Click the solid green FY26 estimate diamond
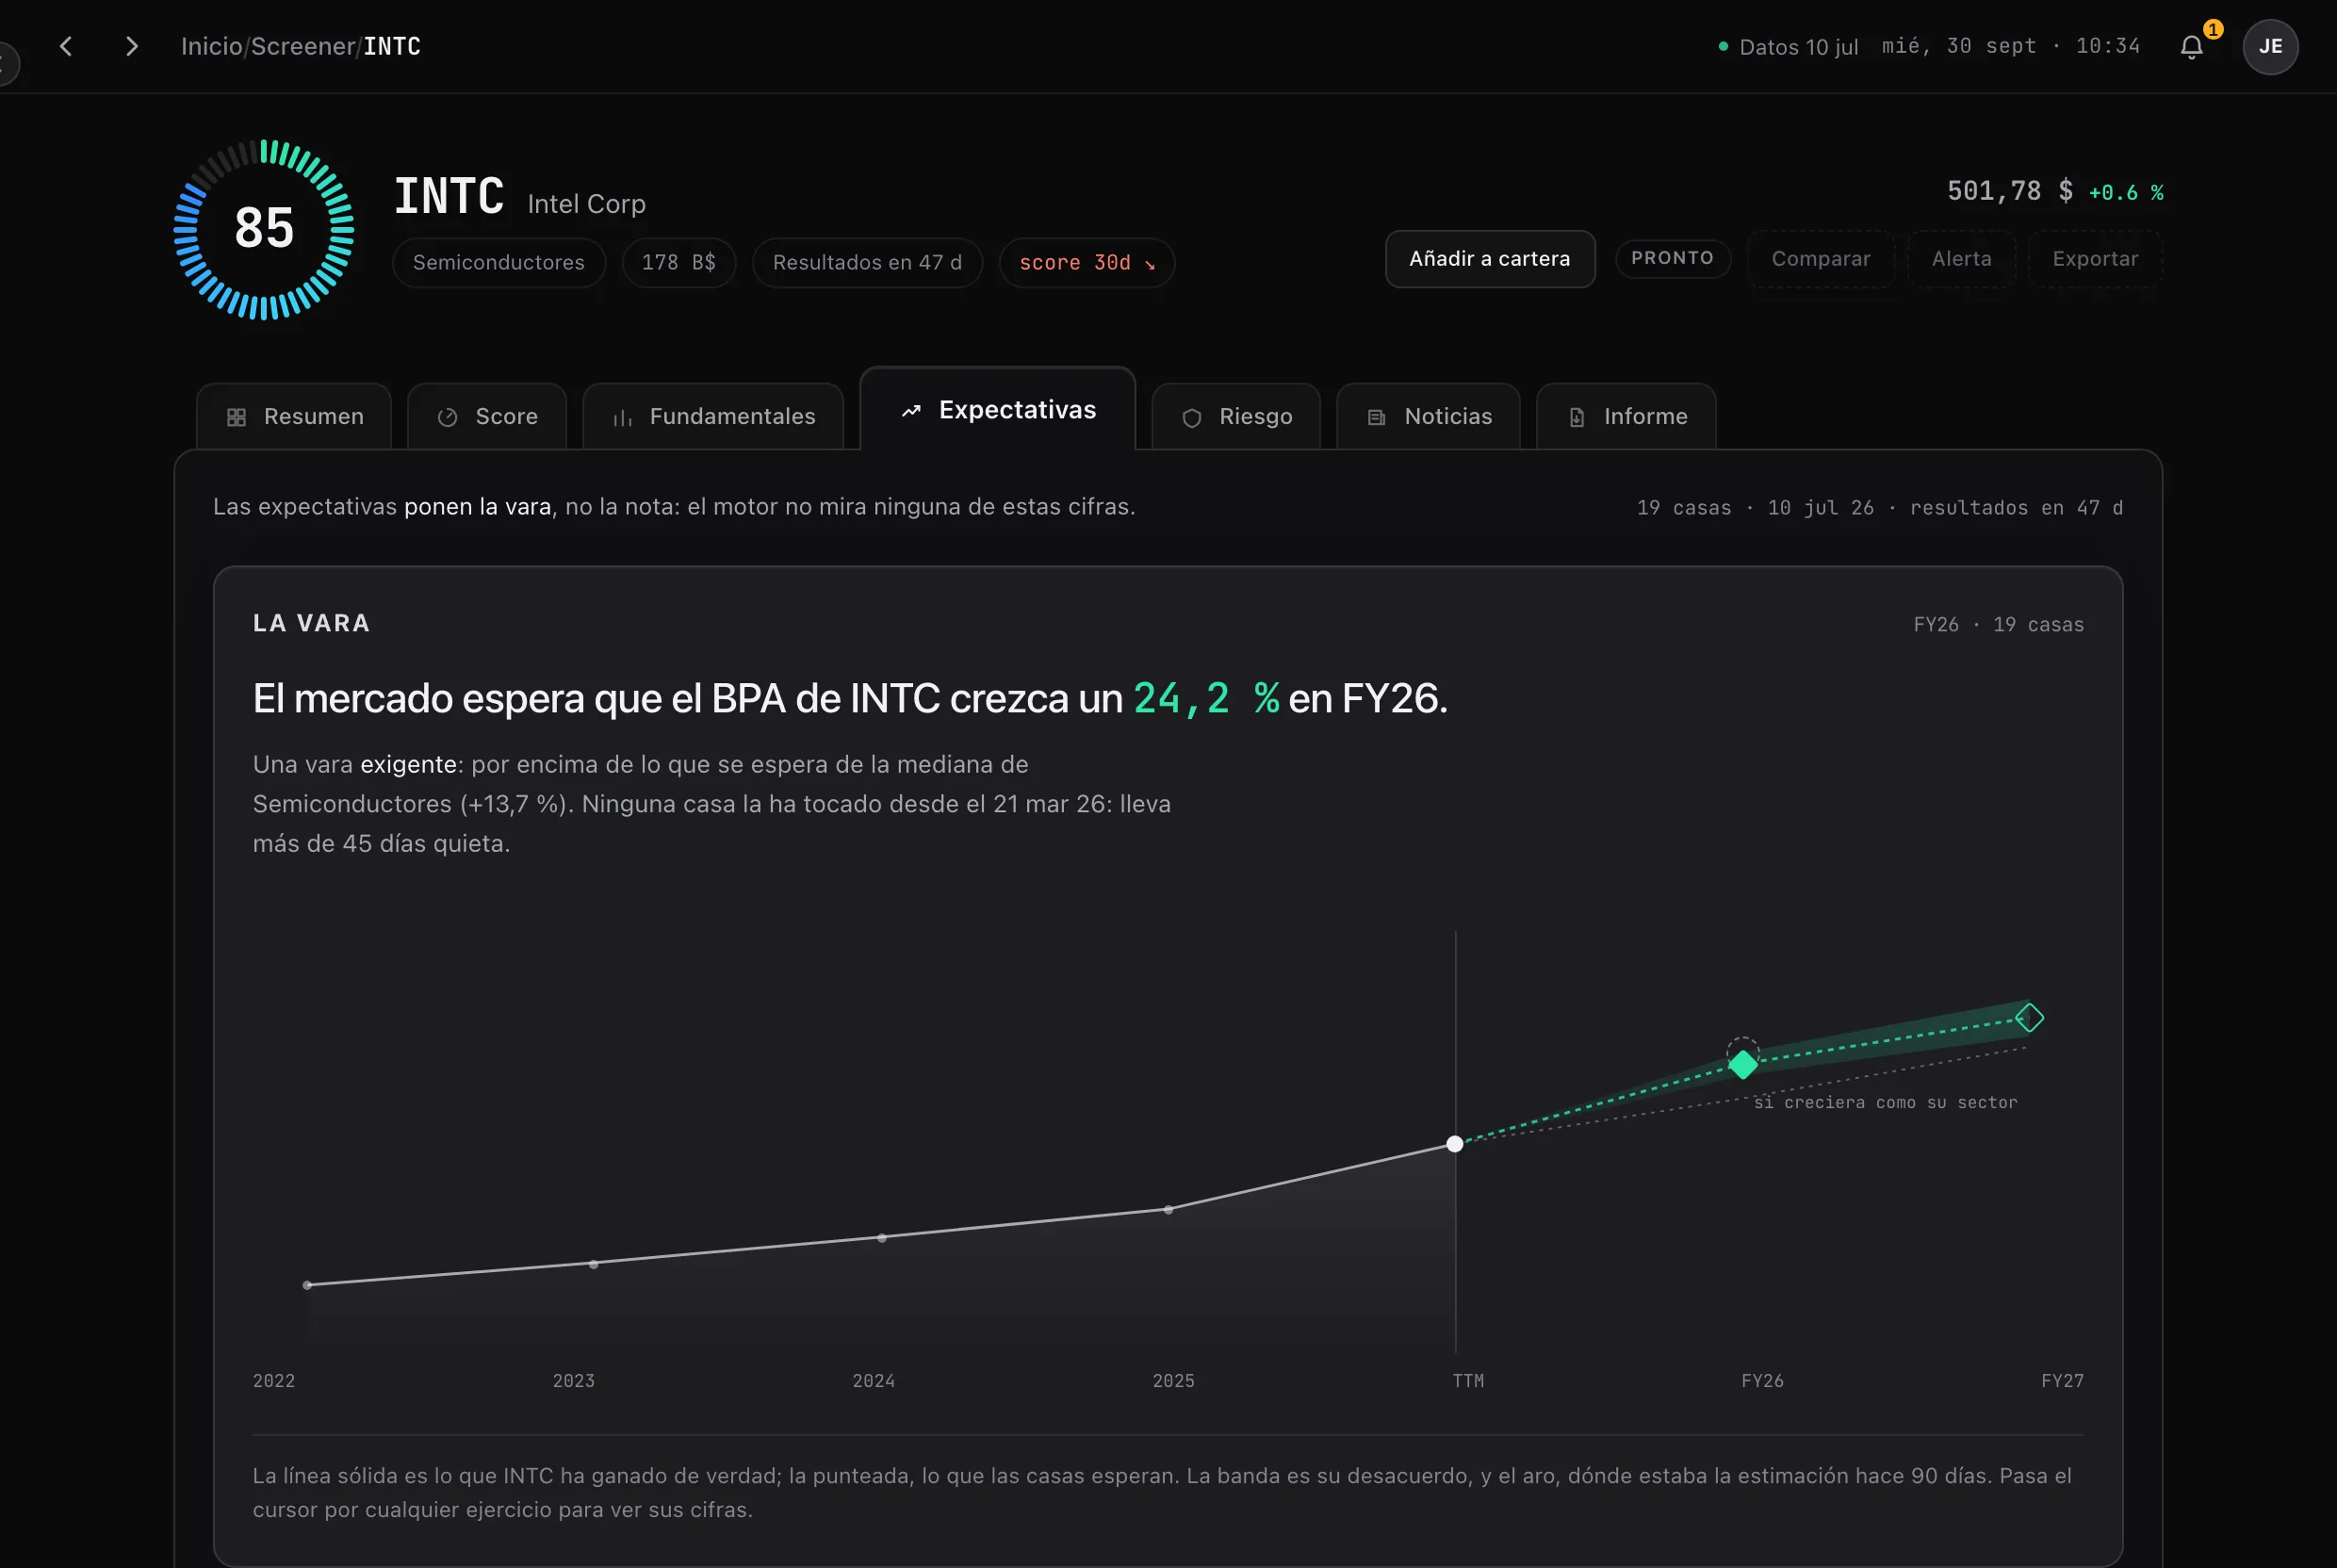The width and height of the screenshot is (2337, 1568). coord(1743,1064)
